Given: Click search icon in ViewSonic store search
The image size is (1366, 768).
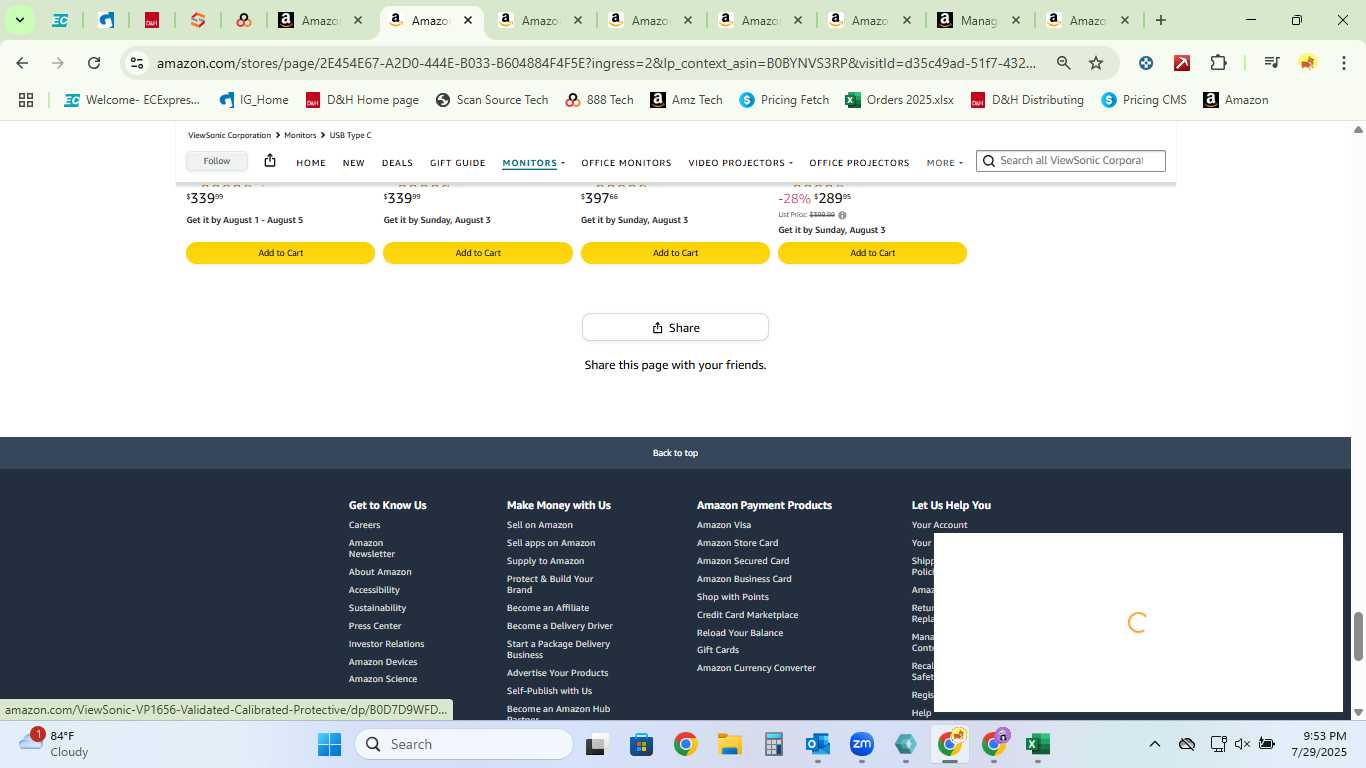Looking at the screenshot, I should click(988, 161).
